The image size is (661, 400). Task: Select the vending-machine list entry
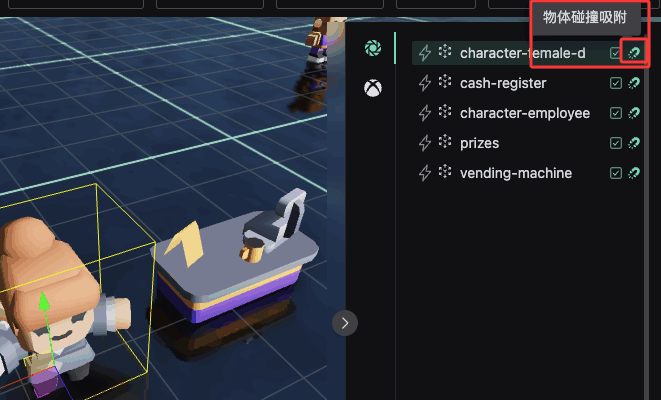point(515,173)
